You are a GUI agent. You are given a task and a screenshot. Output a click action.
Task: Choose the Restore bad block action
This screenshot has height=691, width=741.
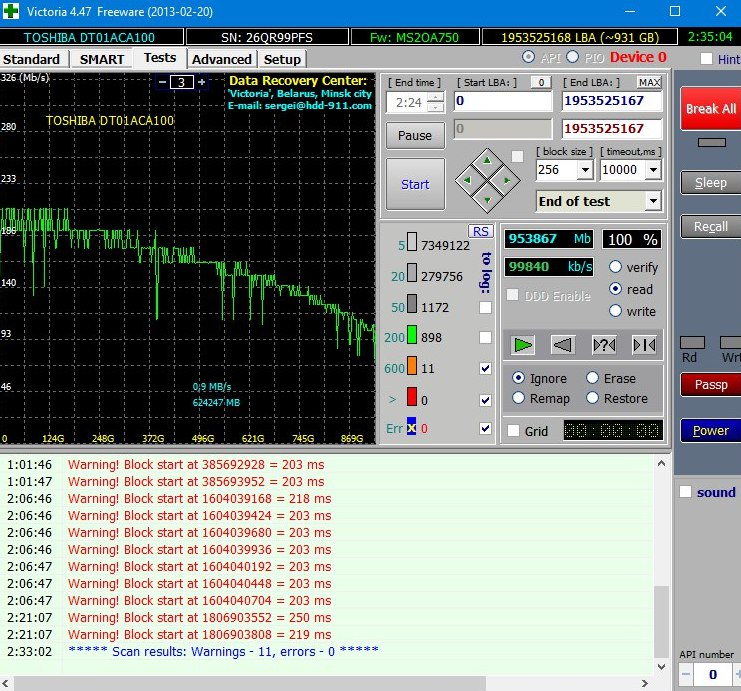point(593,398)
